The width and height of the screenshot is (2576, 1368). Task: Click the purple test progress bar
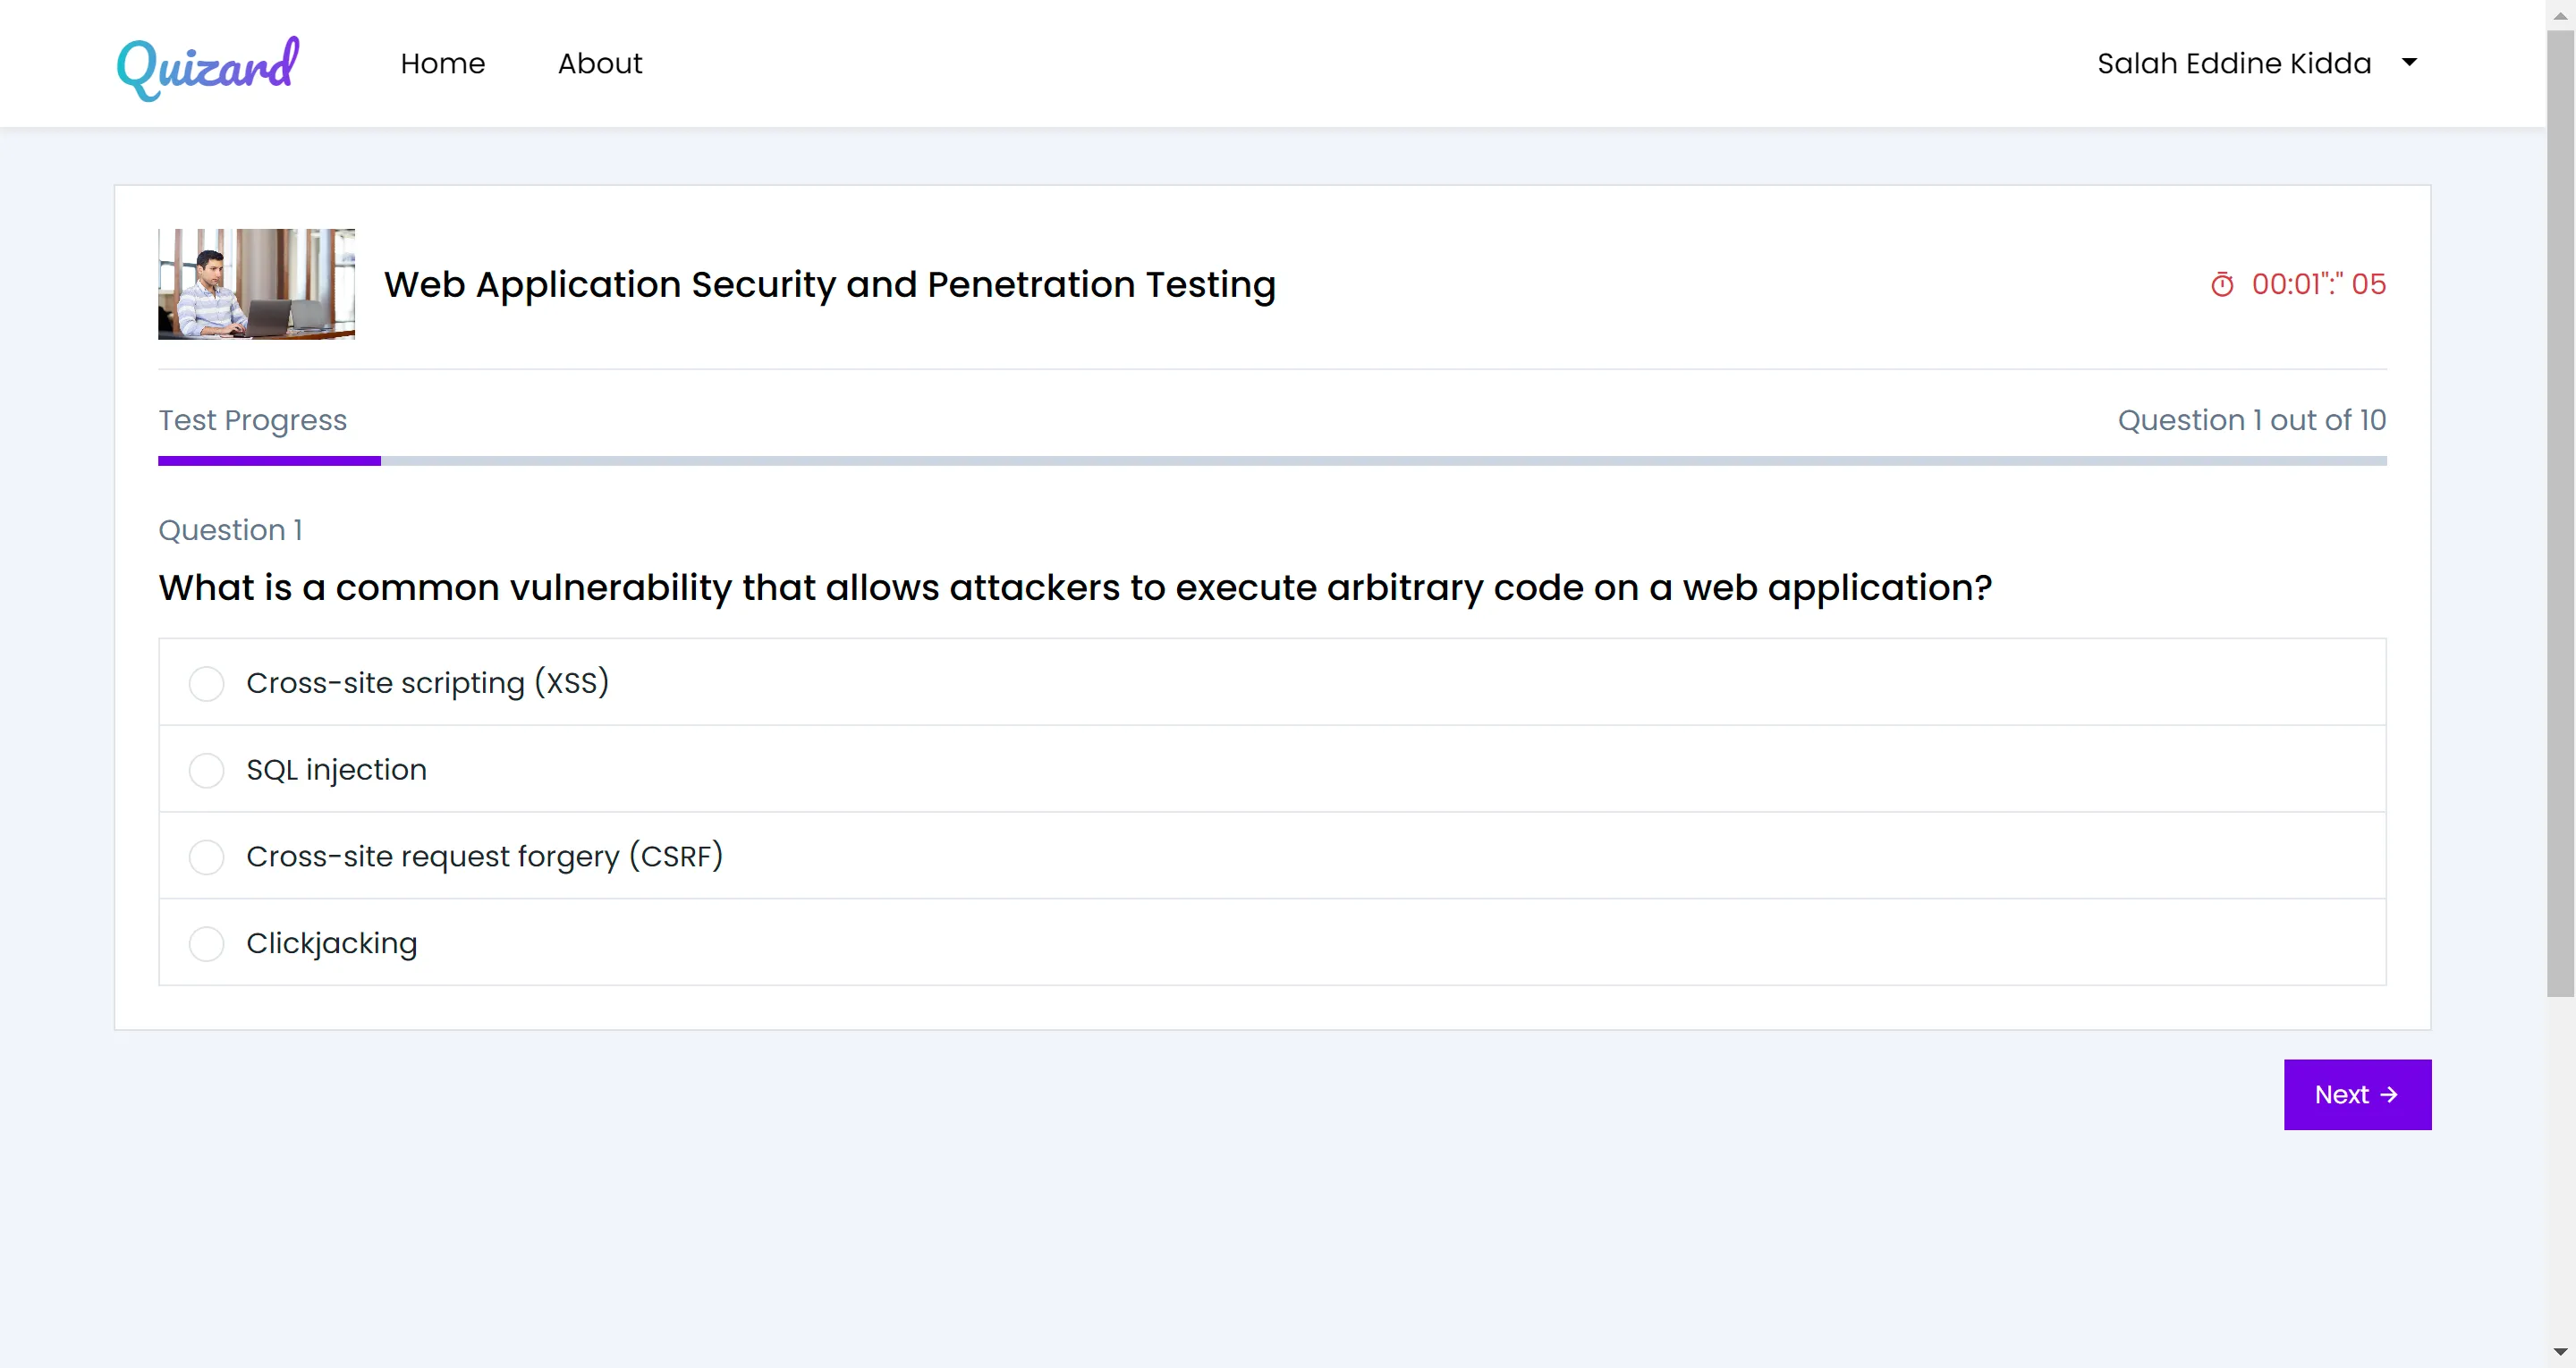(x=269, y=461)
